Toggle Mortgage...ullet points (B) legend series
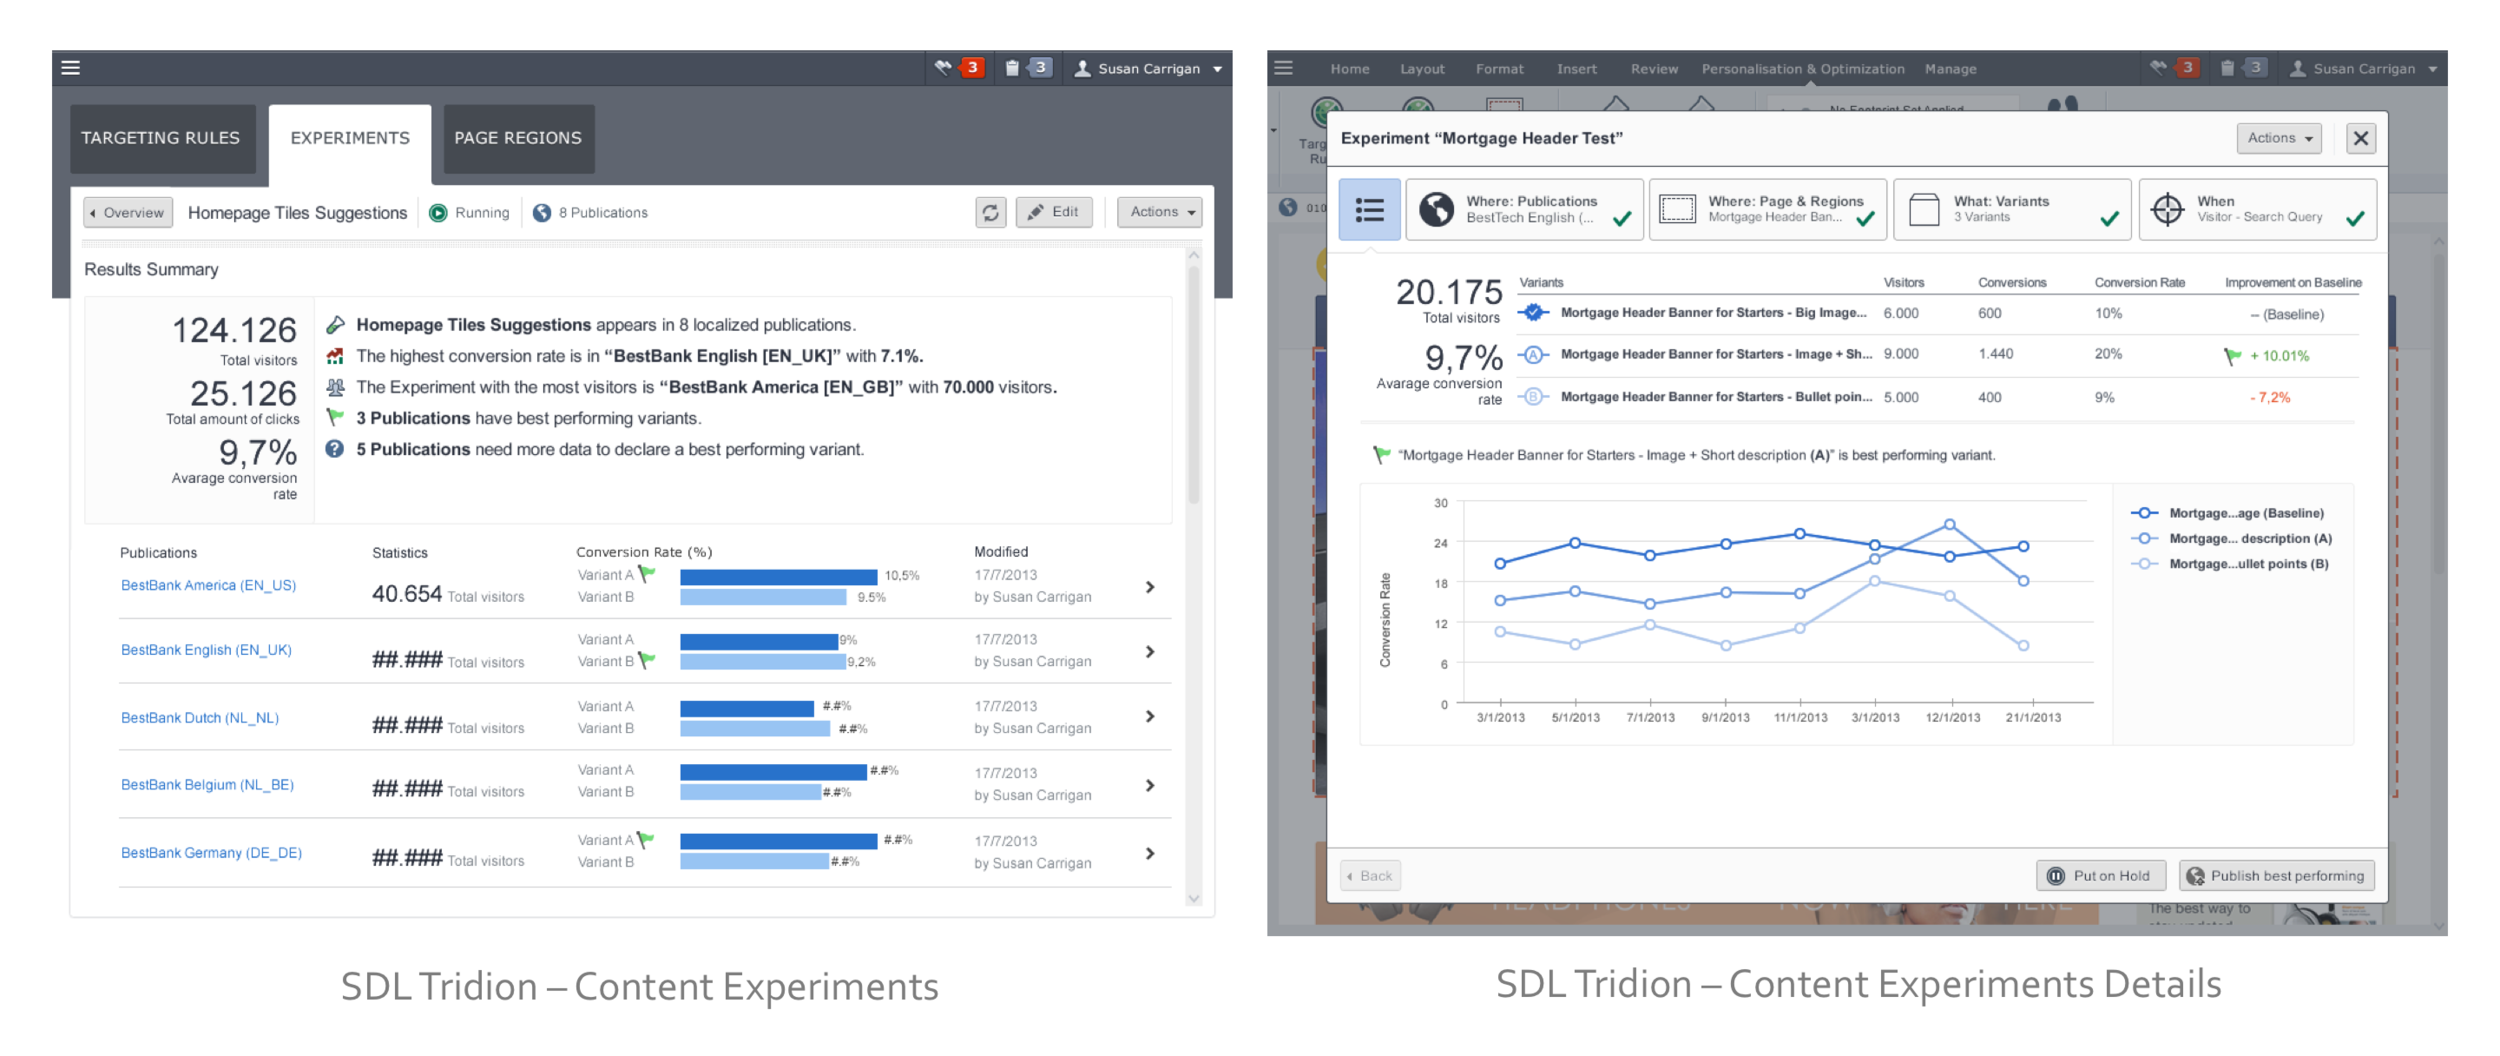The height and width of the screenshot is (1056, 2500). (x=2230, y=563)
